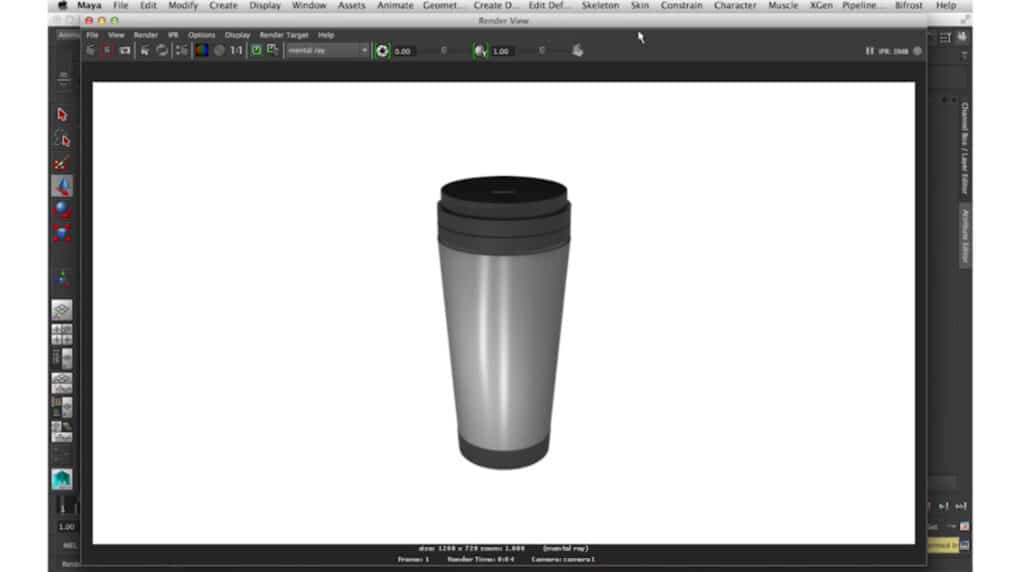Open the Skeleton menu in the menu bar

[x=600, y=6]
